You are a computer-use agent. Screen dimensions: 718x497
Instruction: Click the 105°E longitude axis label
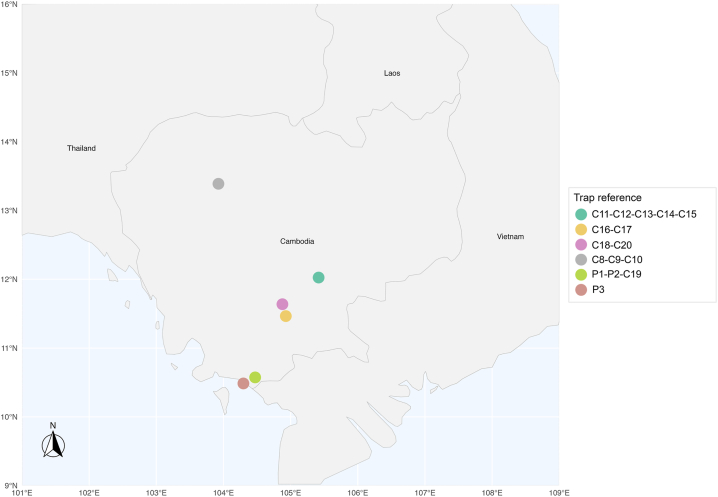click(291, 493)
